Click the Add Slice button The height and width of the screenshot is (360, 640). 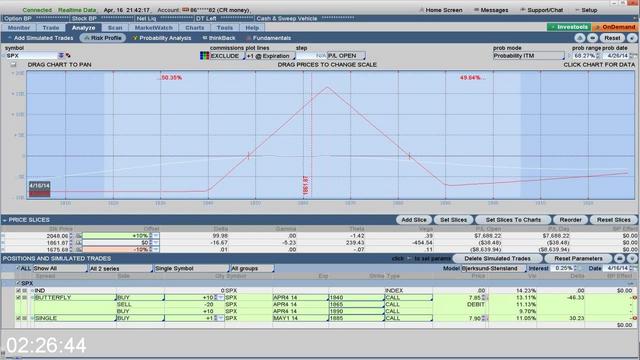413,220
